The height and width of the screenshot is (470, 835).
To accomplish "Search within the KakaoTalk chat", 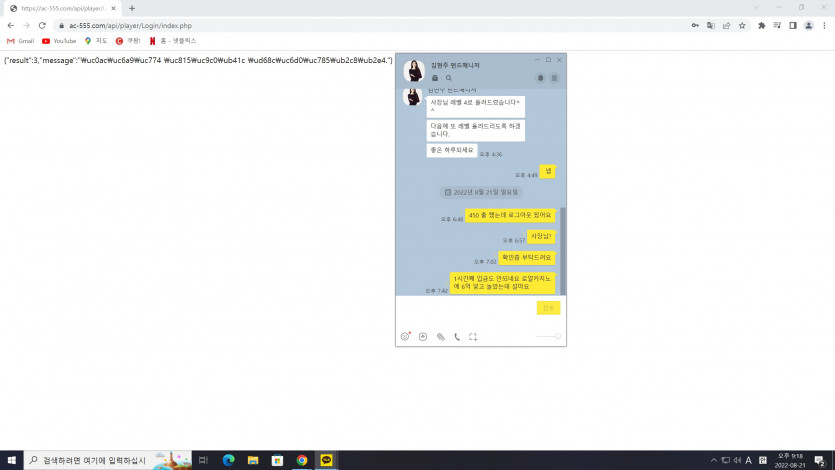I will [x=449, y=78].
